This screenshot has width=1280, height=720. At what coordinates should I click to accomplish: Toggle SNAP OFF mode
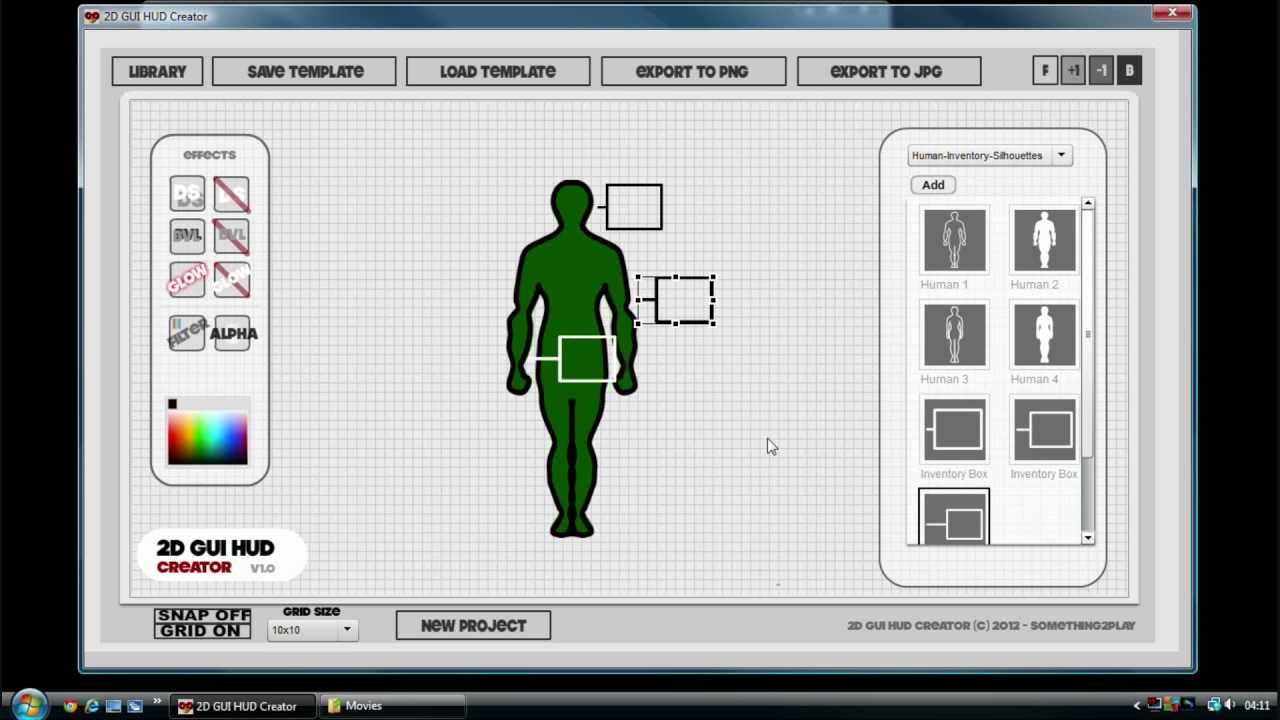(202, 615)
